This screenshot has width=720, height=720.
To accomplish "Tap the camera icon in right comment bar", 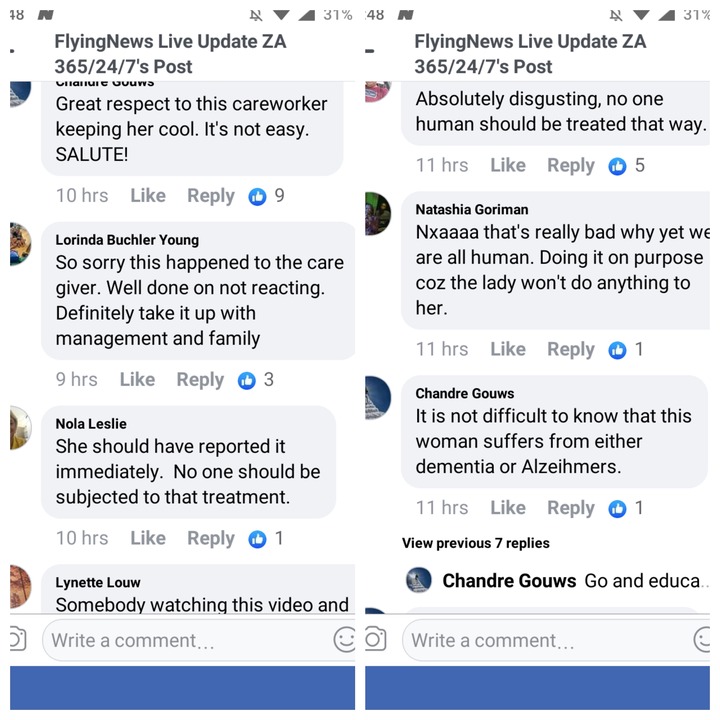I will tap(376, 640).
